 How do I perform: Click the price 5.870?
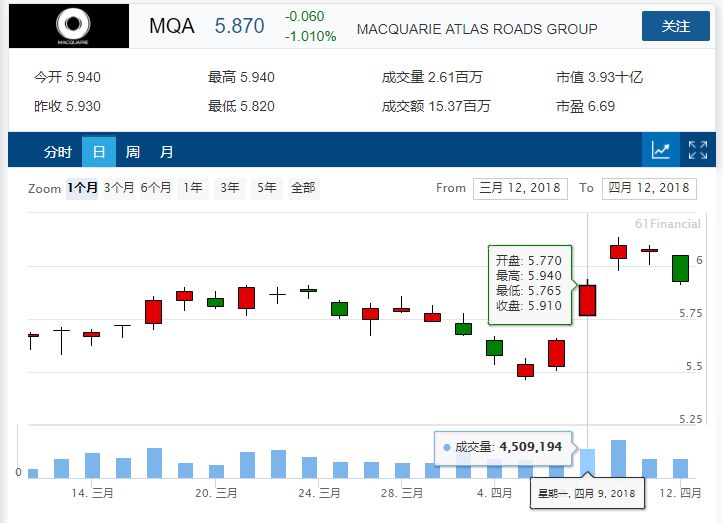pos(239,26)
